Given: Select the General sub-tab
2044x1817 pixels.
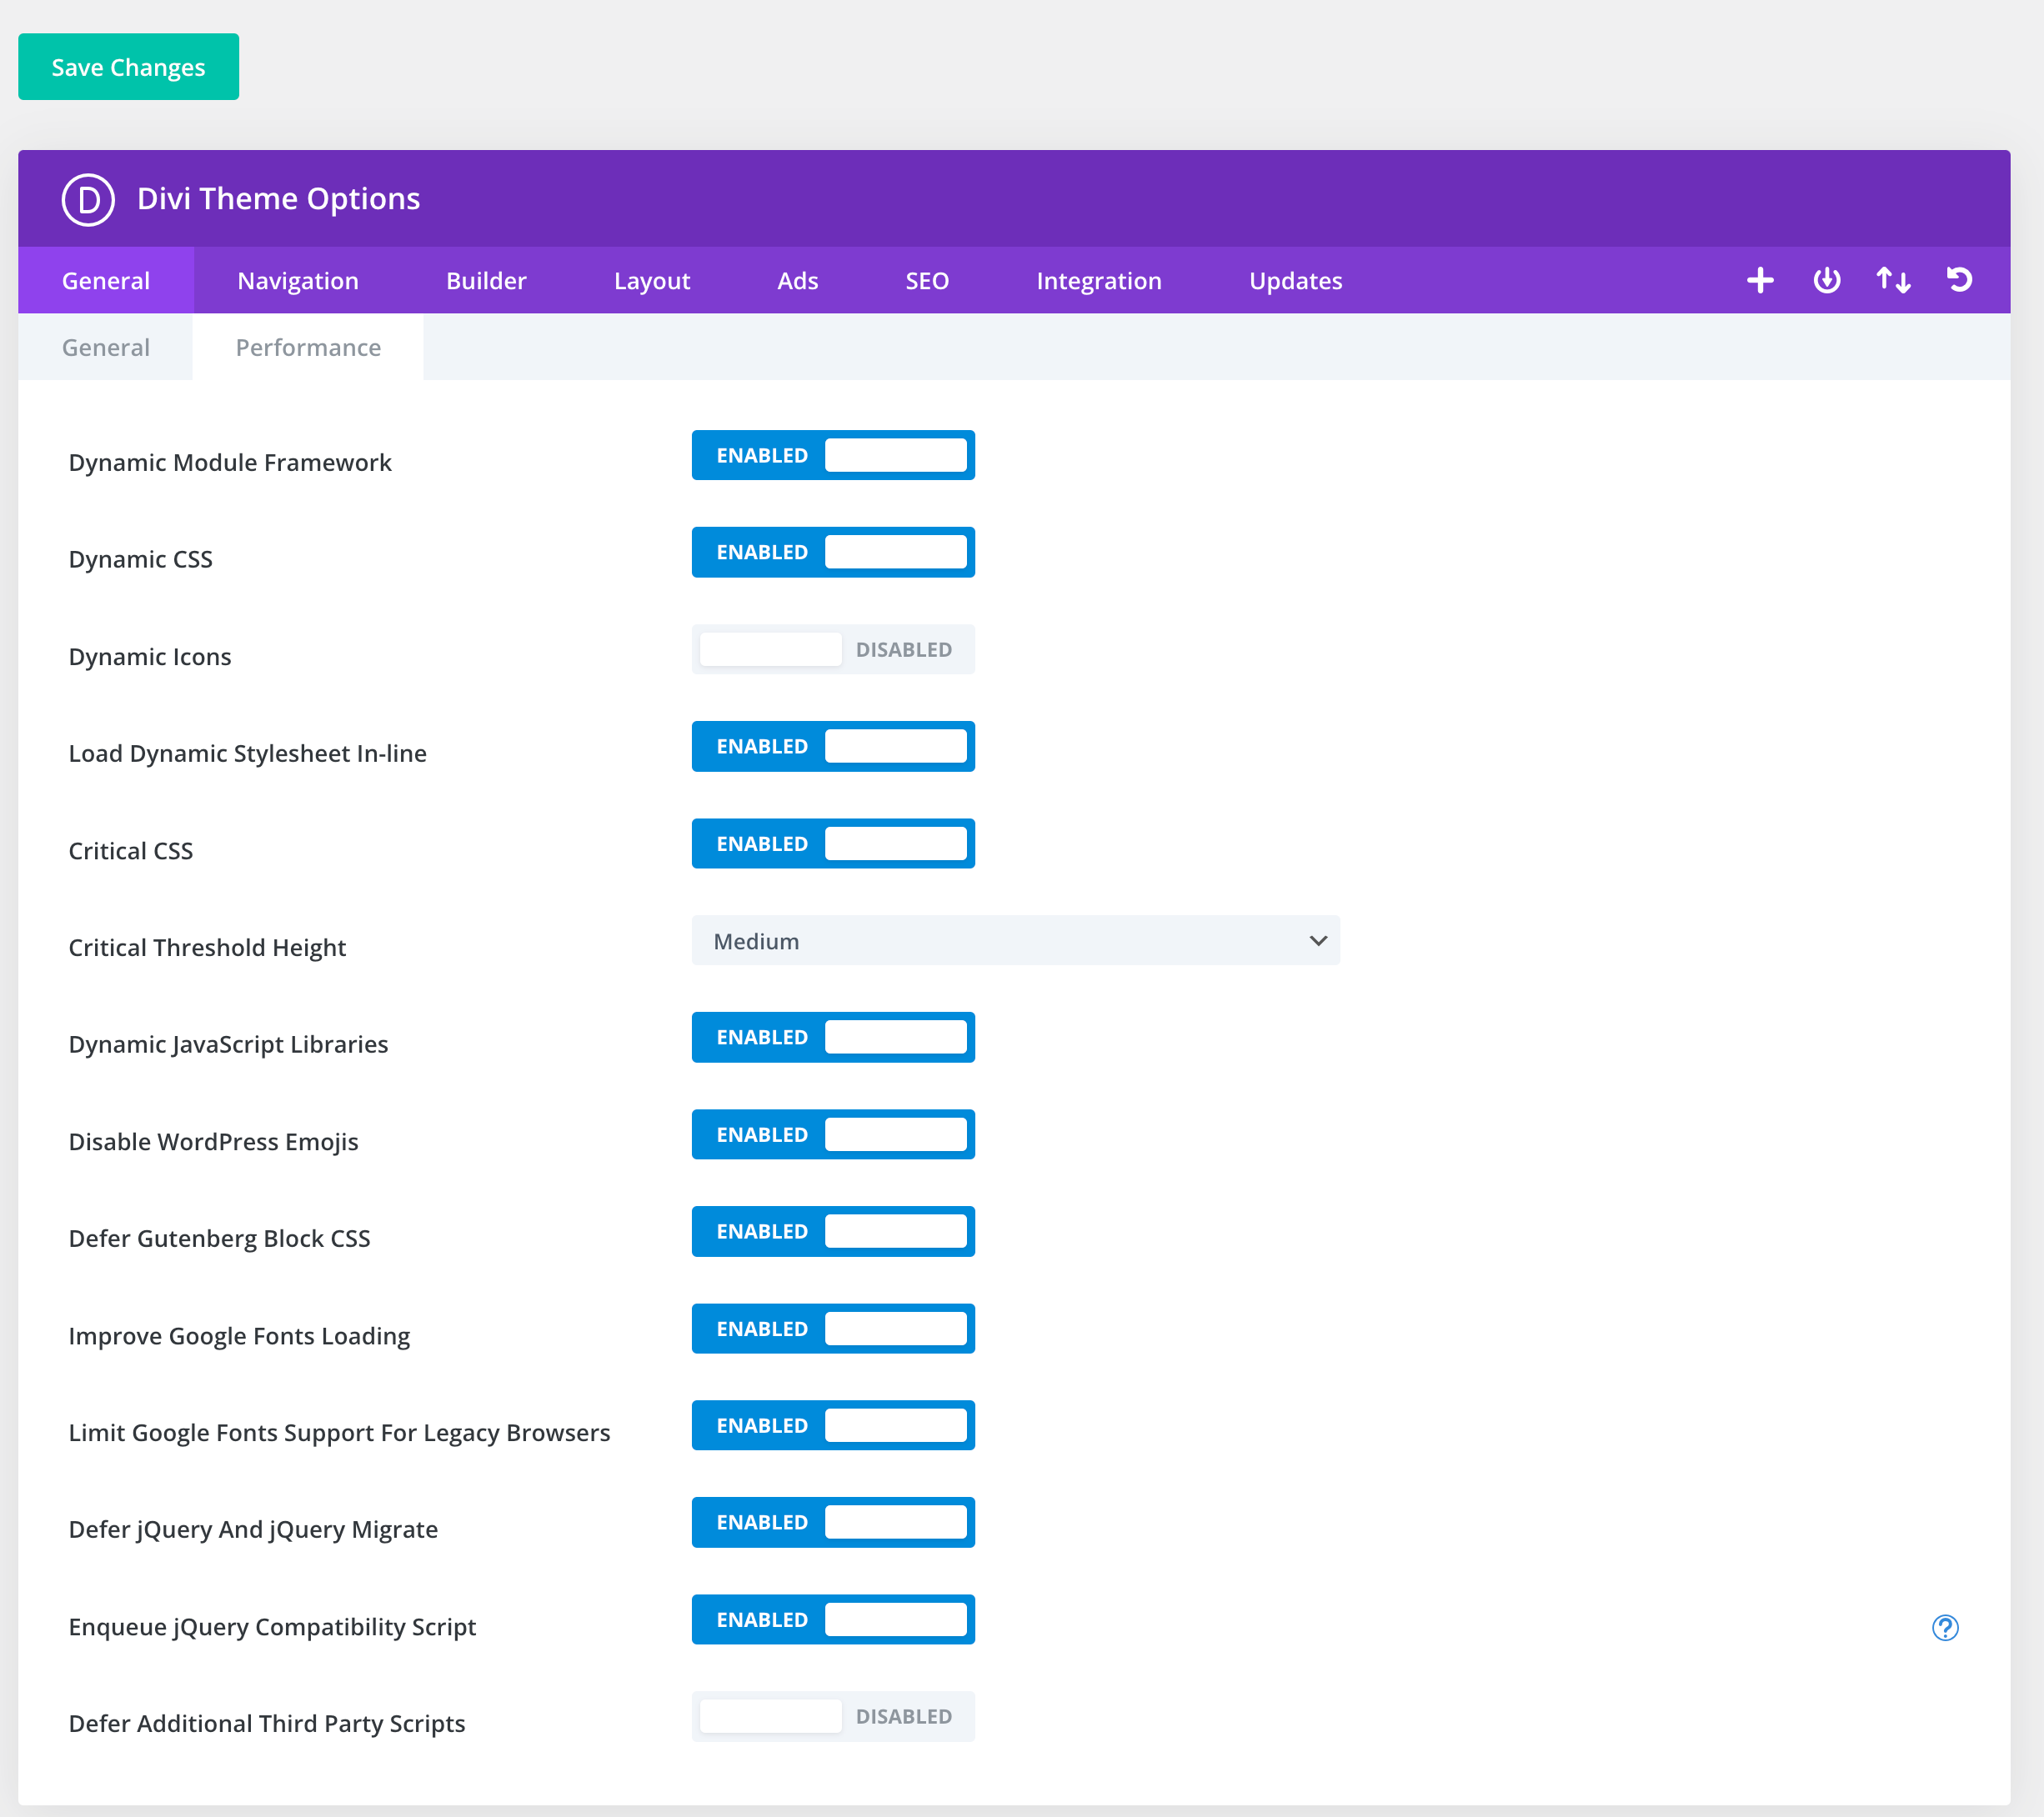Looking at the screenshot, I should (x=106, y=347).
